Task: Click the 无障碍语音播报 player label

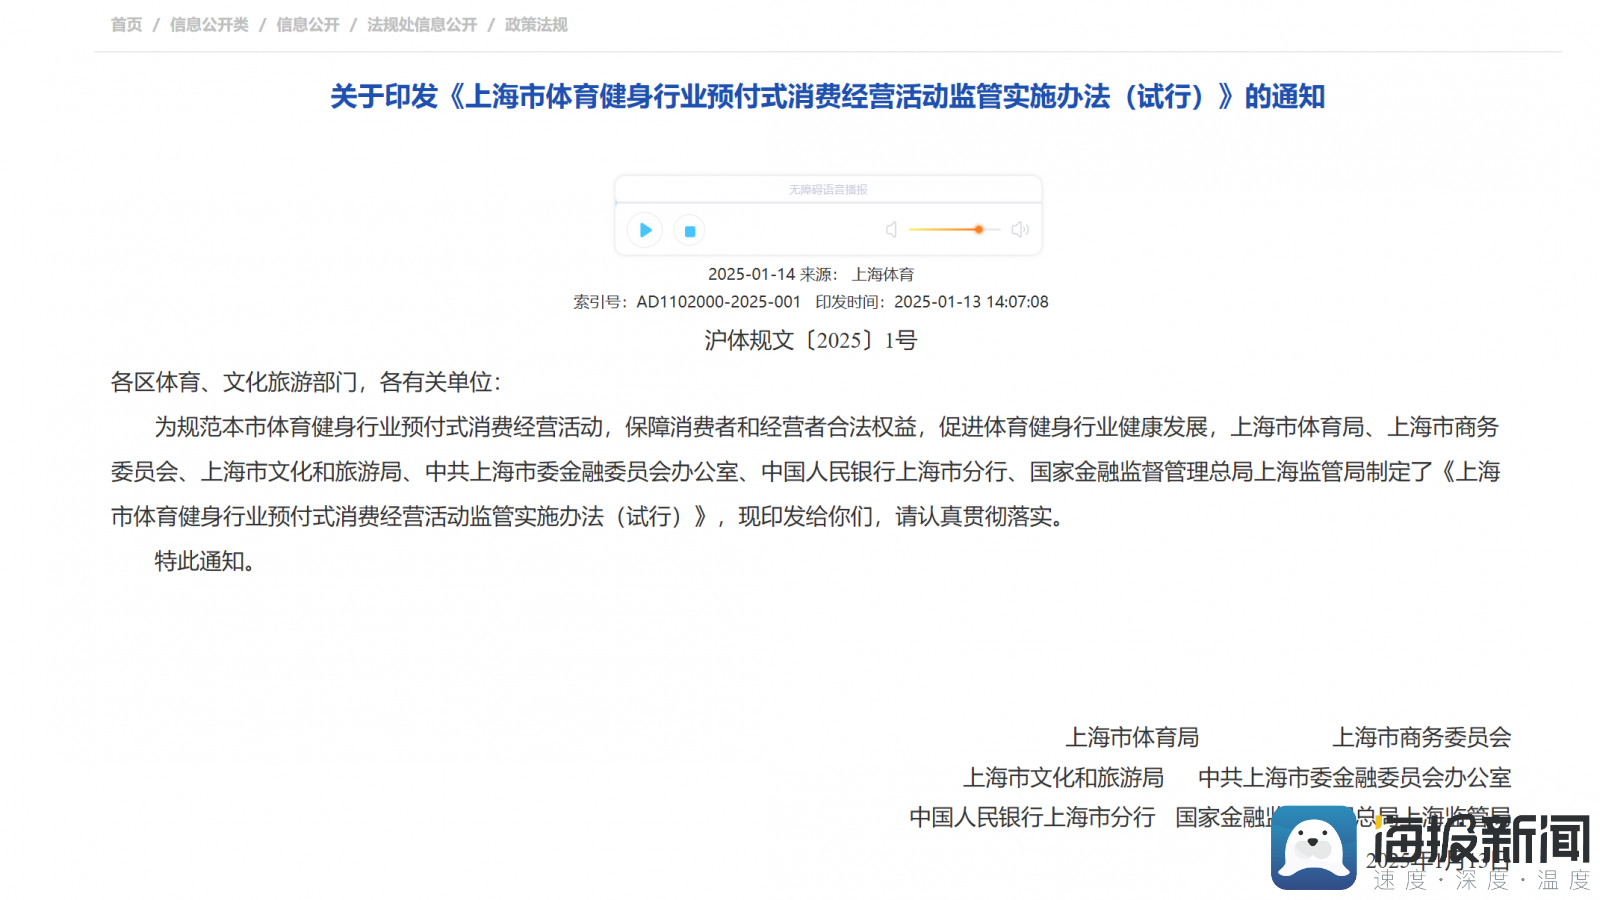Action: (828, 189)
